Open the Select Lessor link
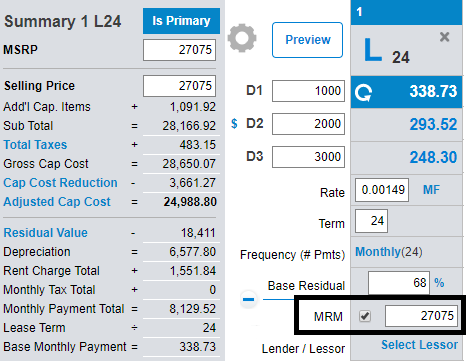The image size is (466, 361). 419,345
